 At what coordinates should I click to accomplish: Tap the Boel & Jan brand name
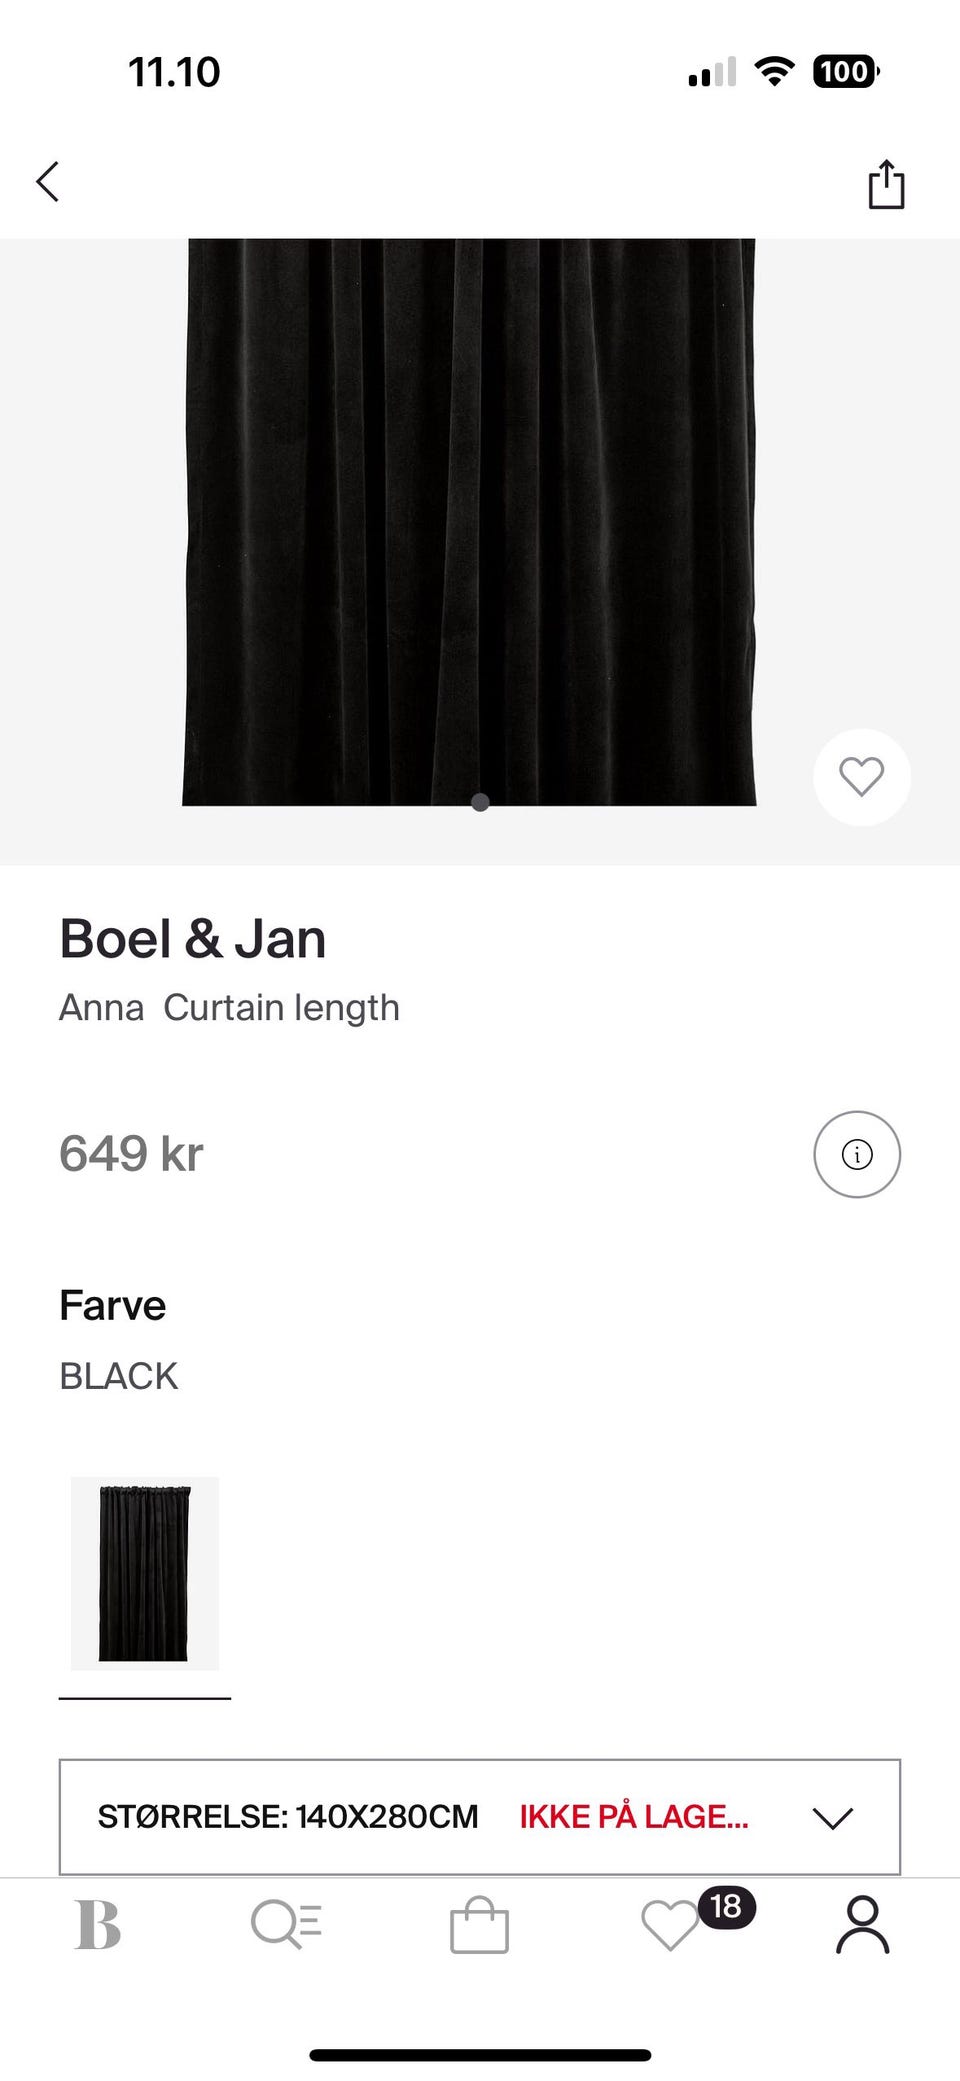pyautogui.click(x=193, y=940)
